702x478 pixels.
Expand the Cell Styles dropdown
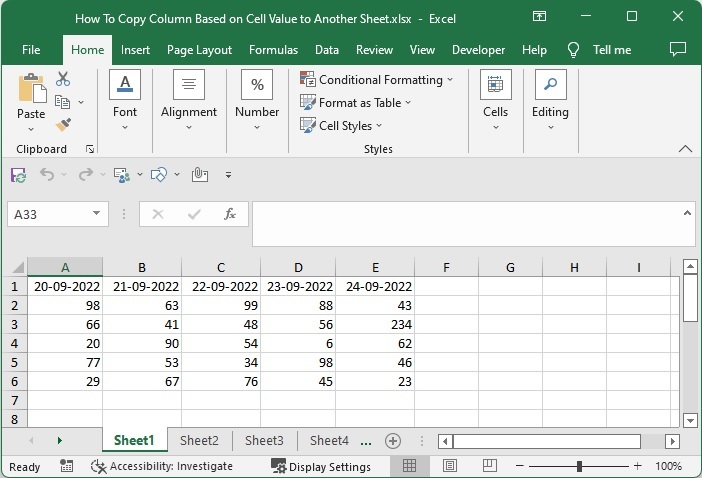(x=379, y=126)
